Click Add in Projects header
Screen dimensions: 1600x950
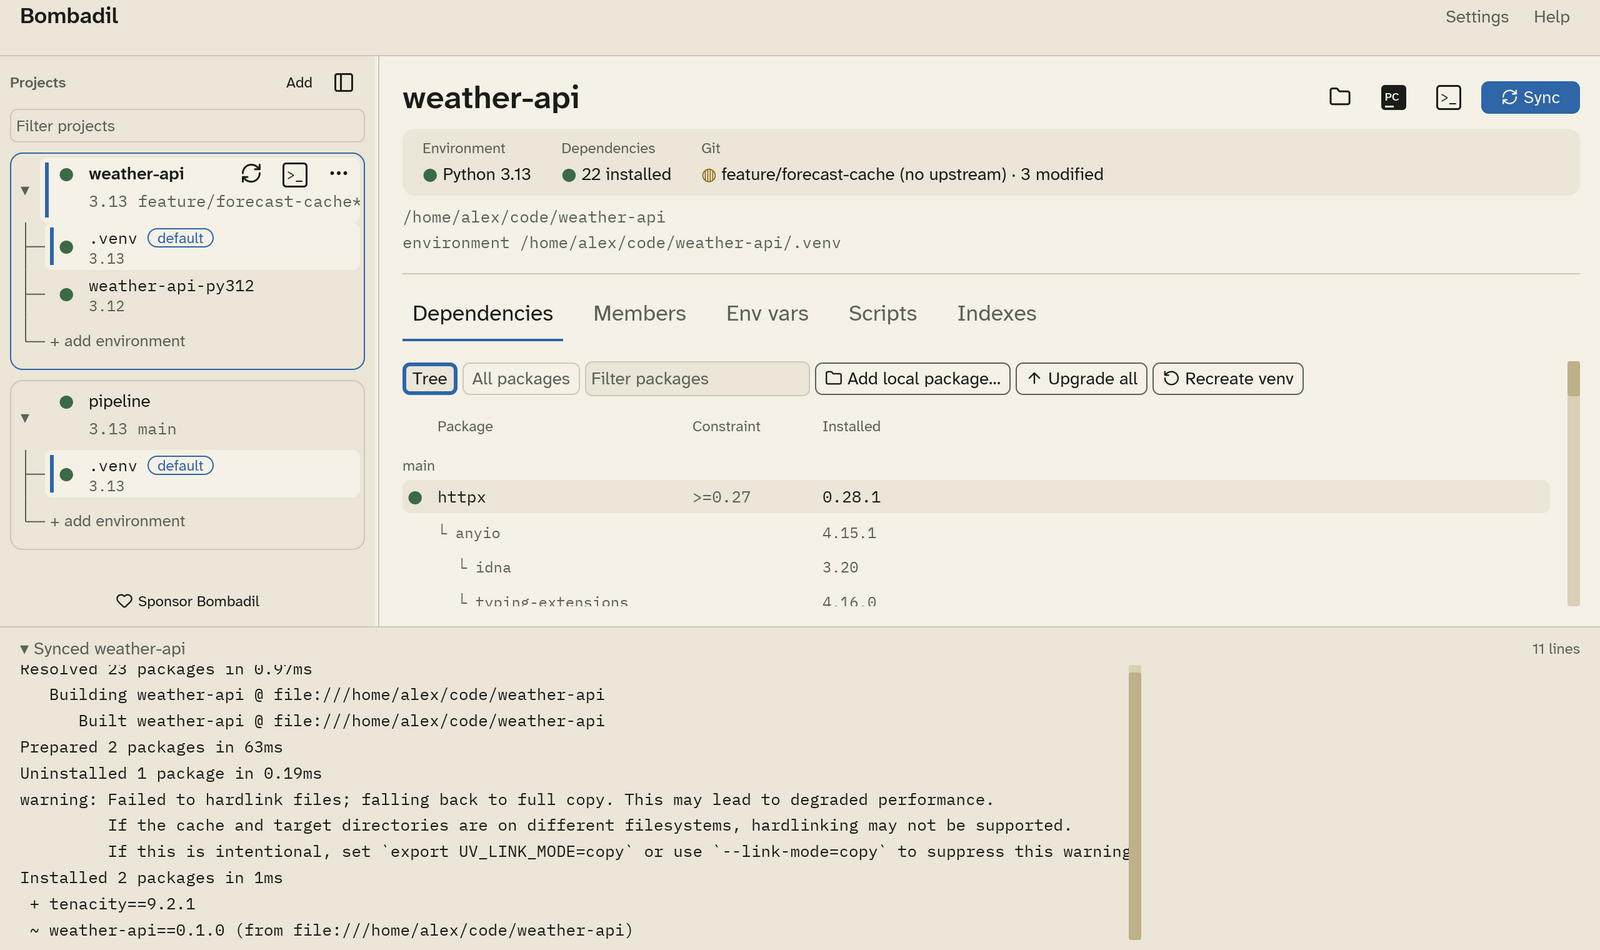pyautogui.click(x=299, y=83)
